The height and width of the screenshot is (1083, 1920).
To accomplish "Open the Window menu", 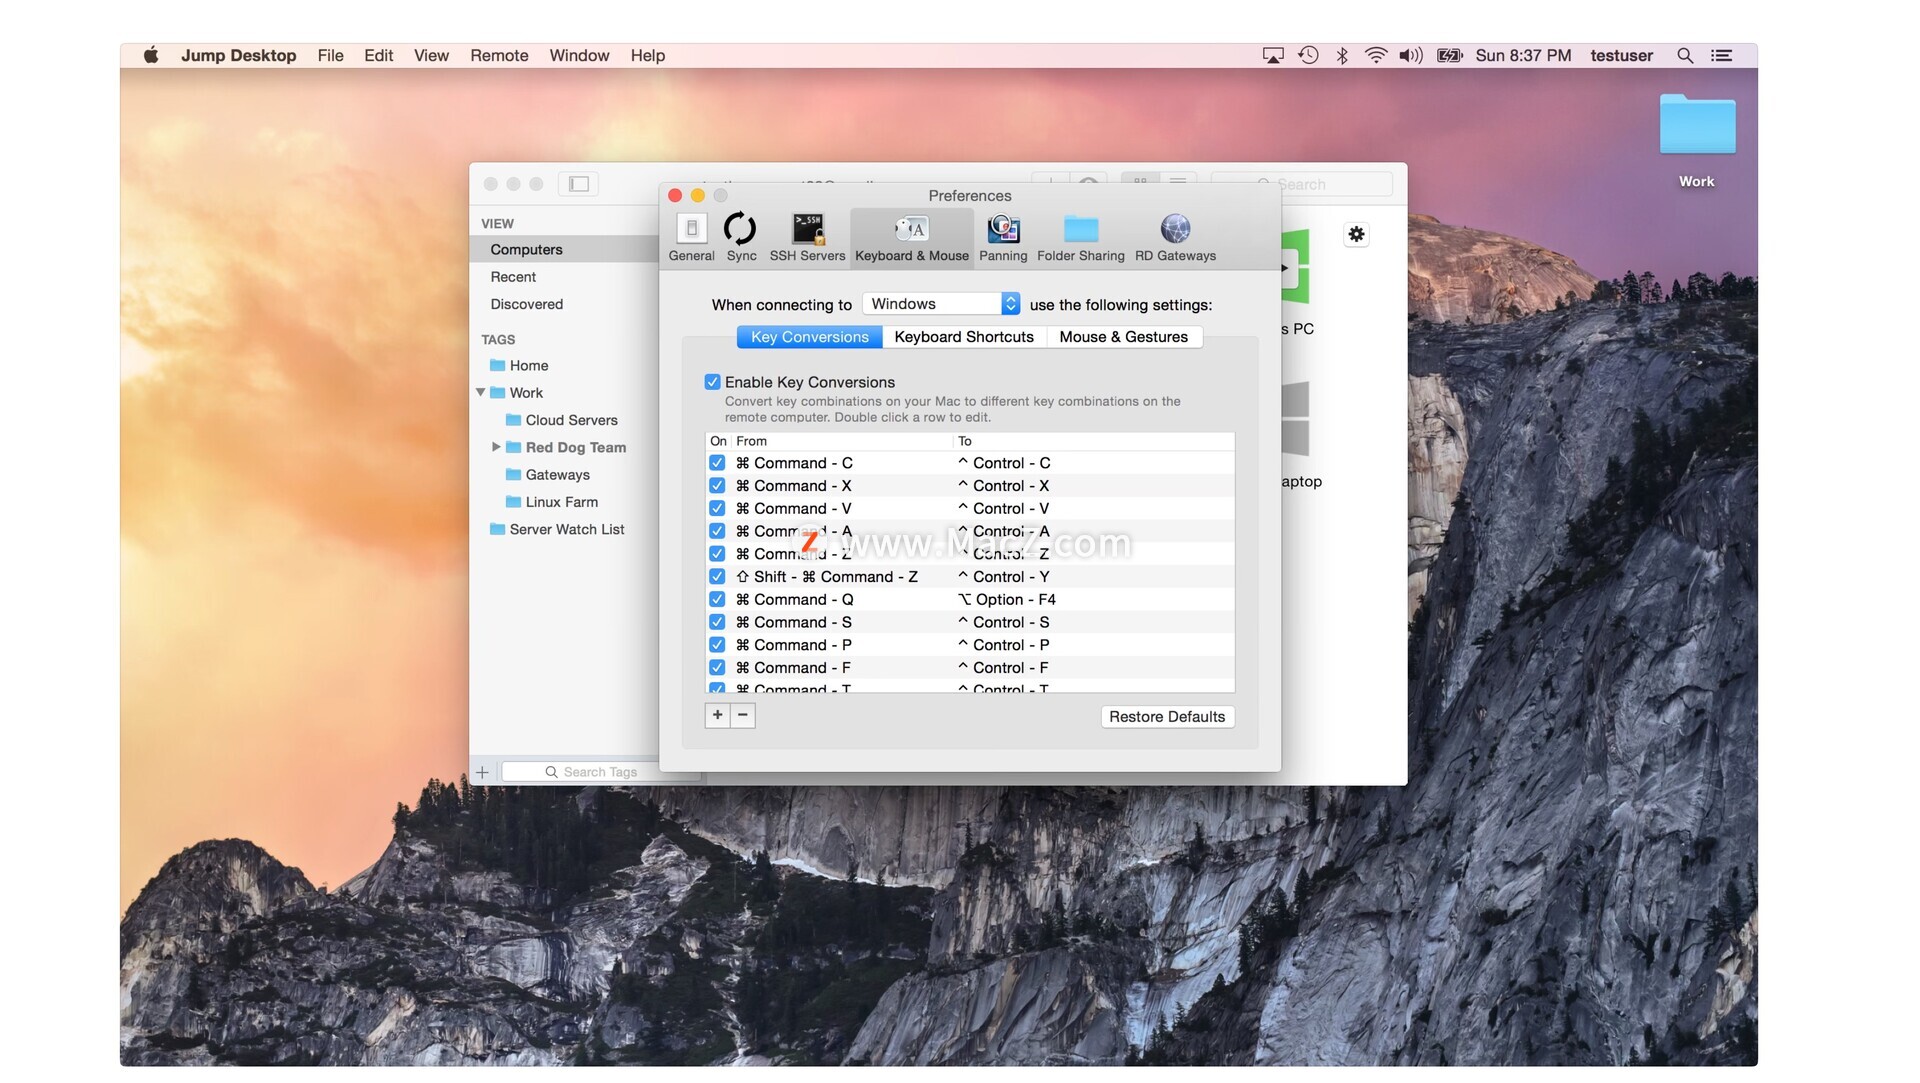I will click(x=579, y=56).
